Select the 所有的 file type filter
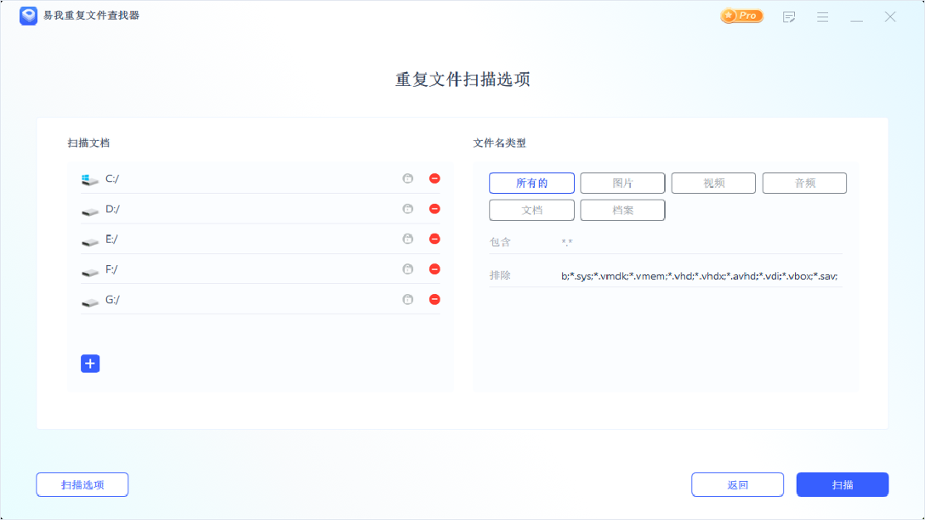The width and height of the screenshot is (925, 520). (532, 183)
